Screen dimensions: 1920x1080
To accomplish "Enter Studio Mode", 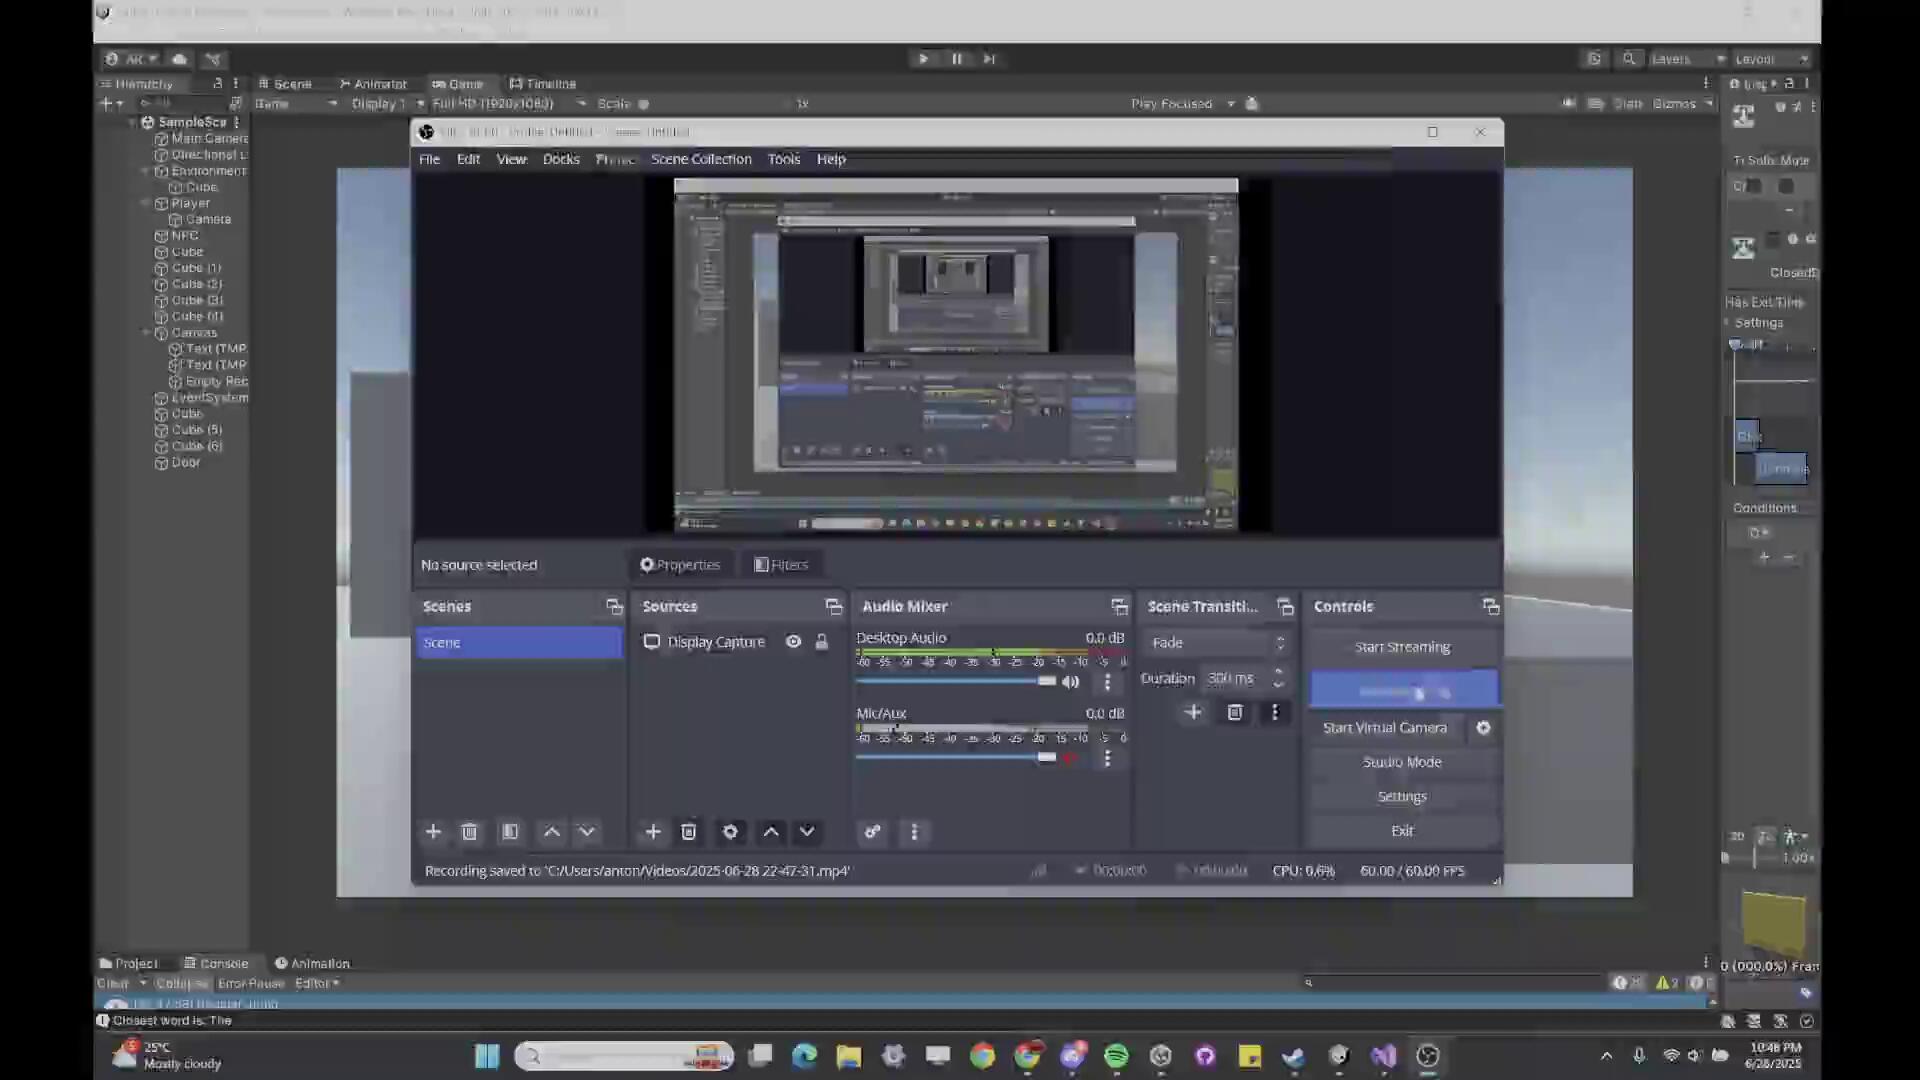I will tap(1402, 761).
